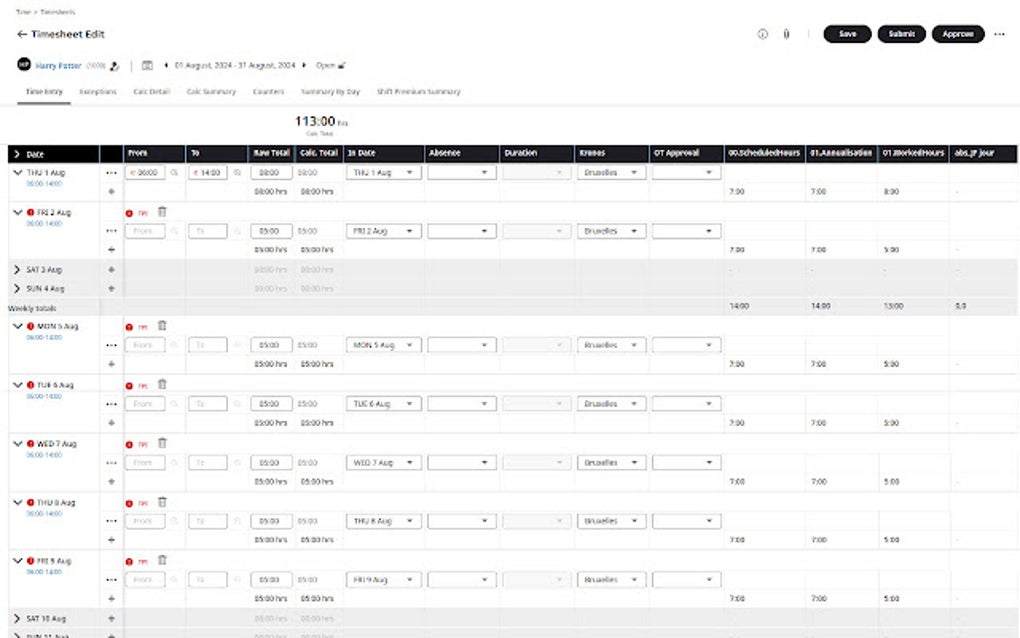Viewport: 1020px width, 638px height.
Task: Go to the next pay period arrow
Action: click(x=304, y=65)
